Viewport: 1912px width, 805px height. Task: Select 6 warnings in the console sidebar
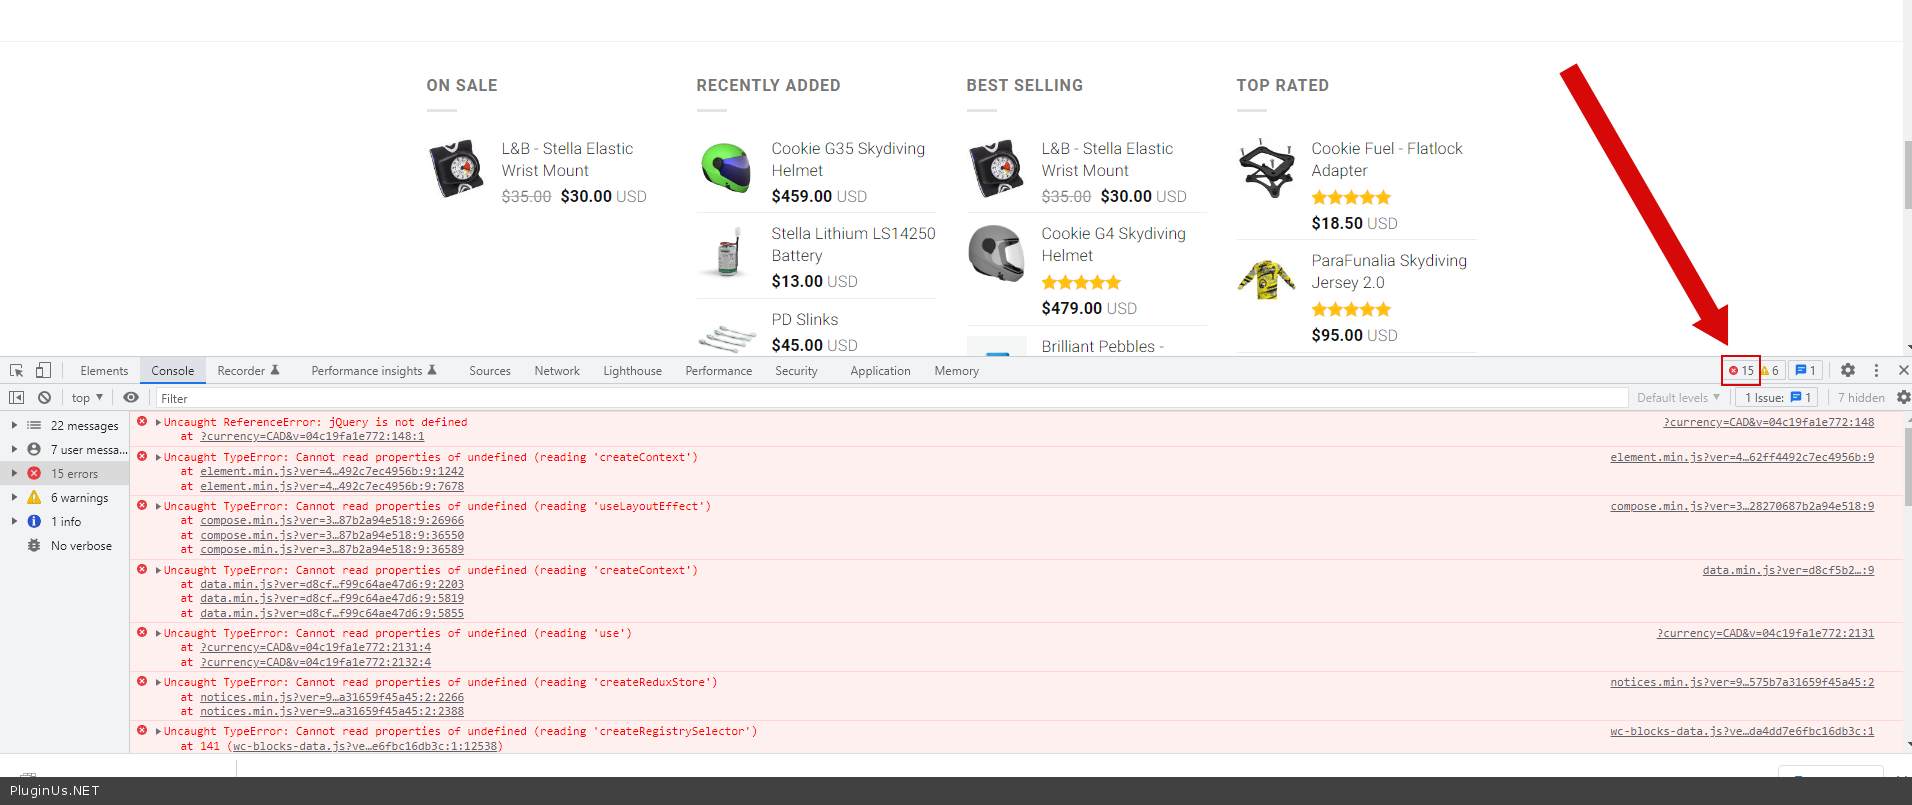tap(79, 497)
